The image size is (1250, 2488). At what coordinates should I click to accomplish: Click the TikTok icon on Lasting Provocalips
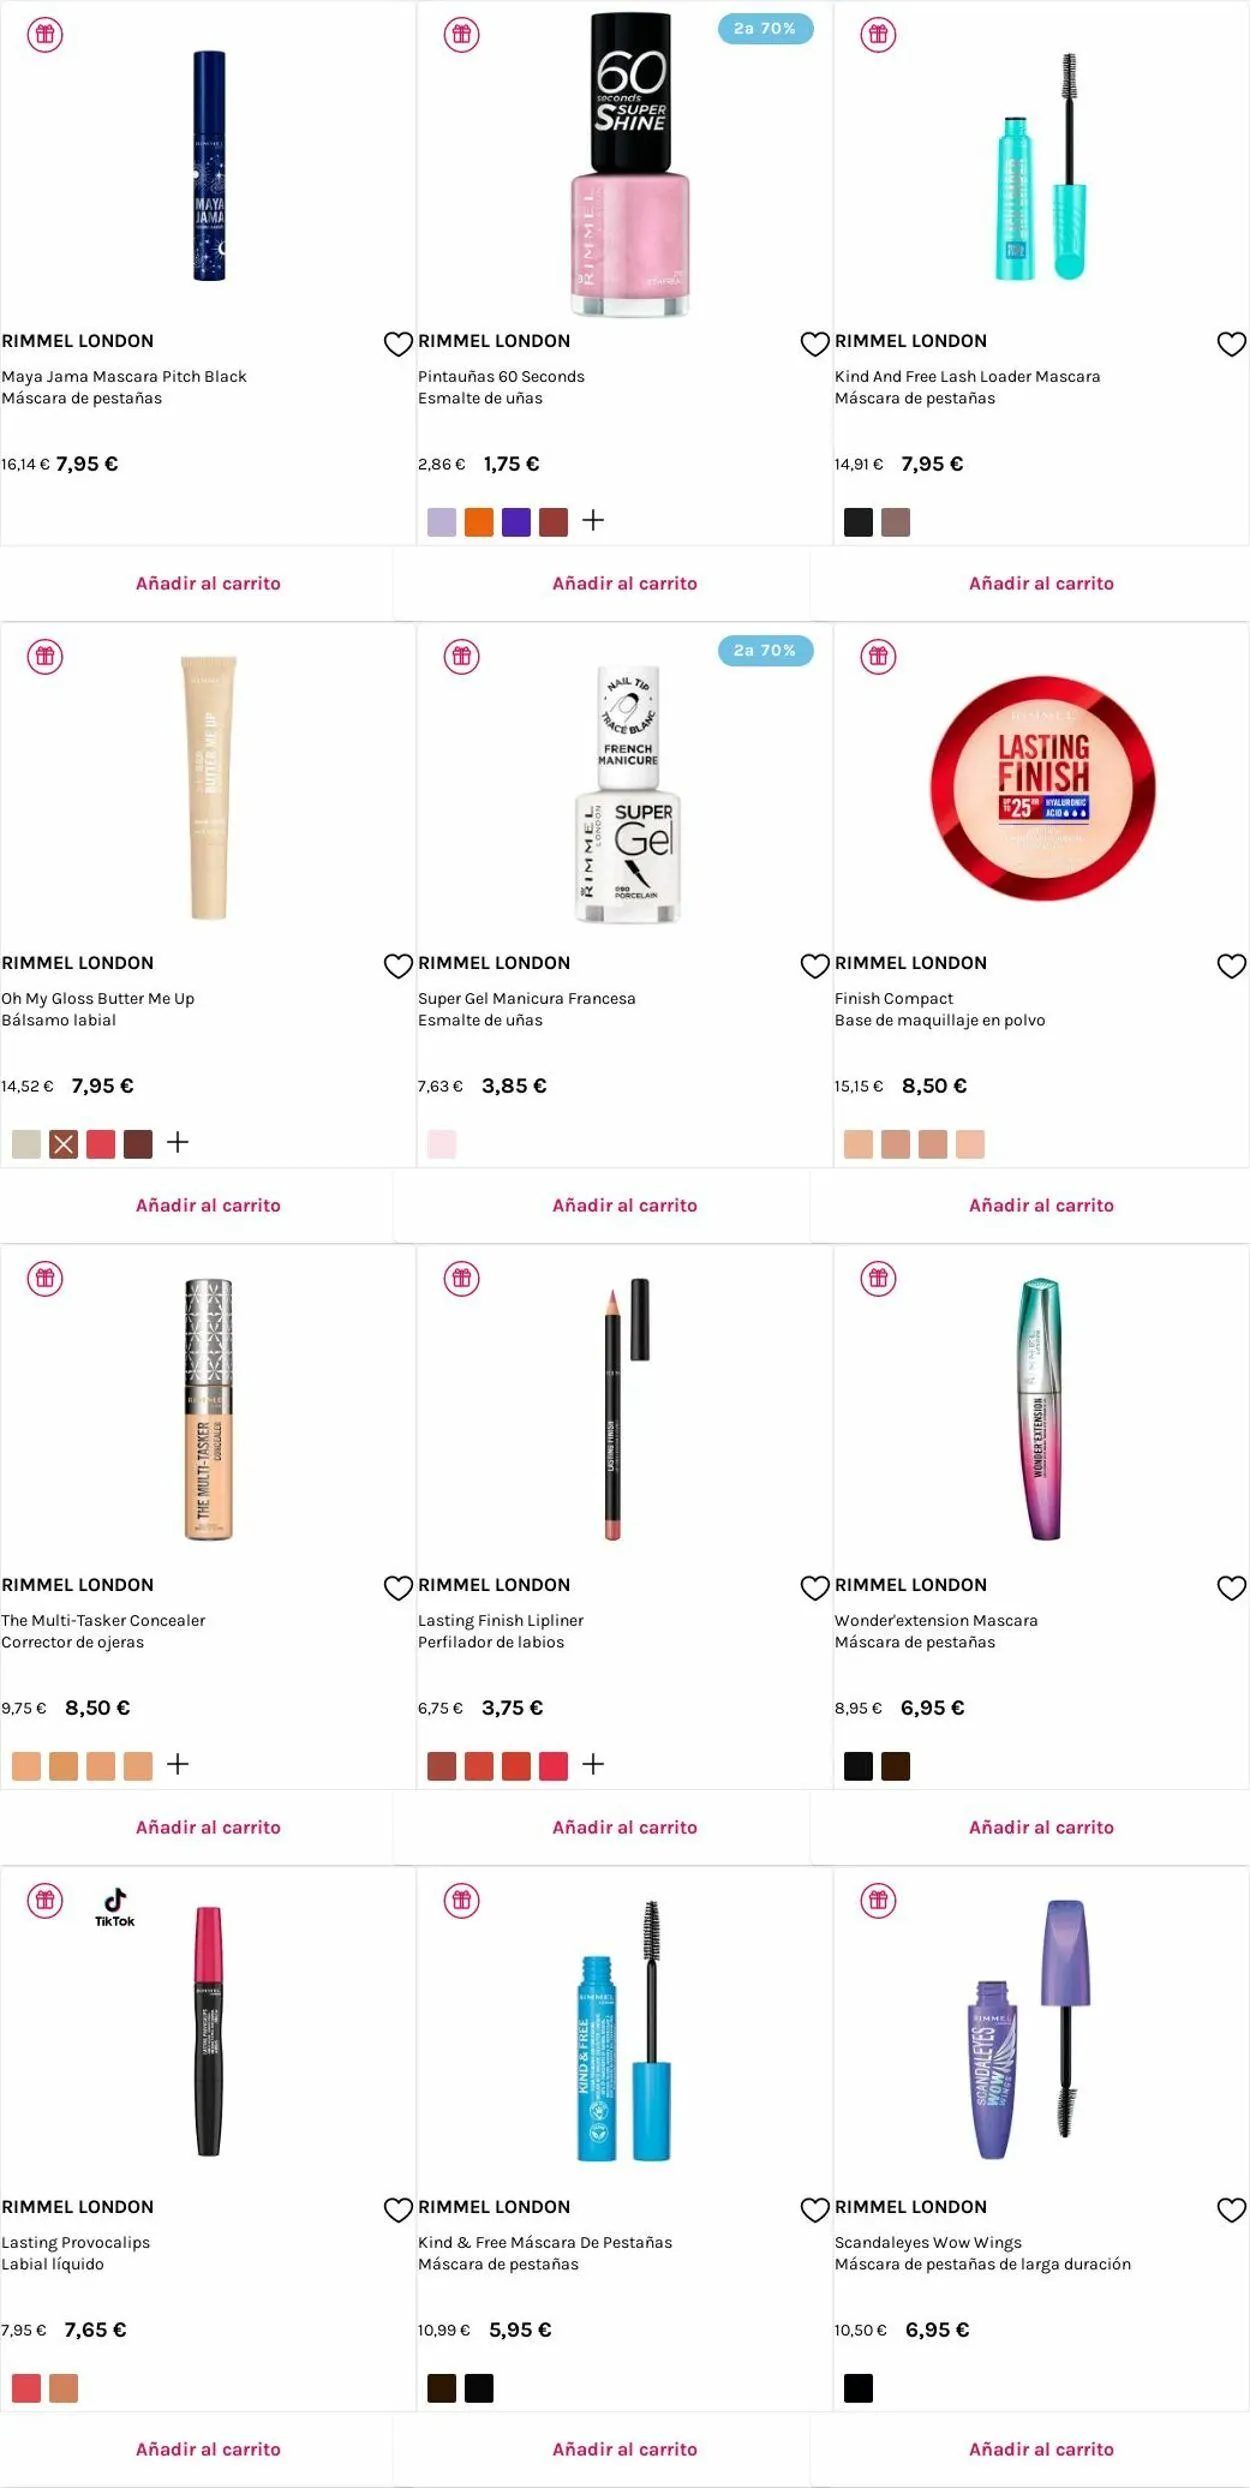115,1906
